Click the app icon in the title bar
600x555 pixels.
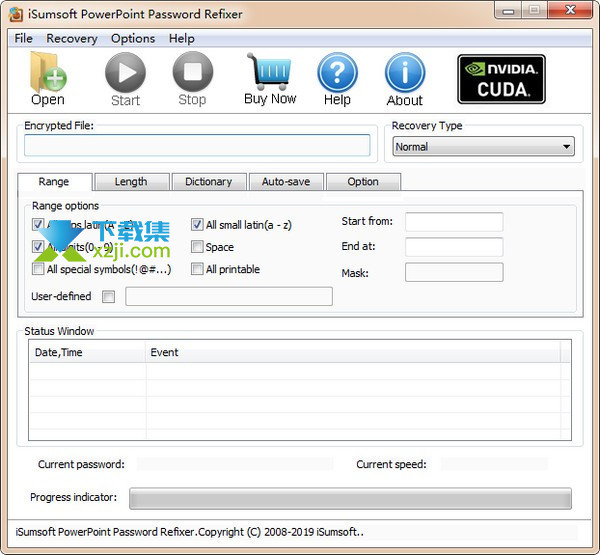tap(16, 14)
